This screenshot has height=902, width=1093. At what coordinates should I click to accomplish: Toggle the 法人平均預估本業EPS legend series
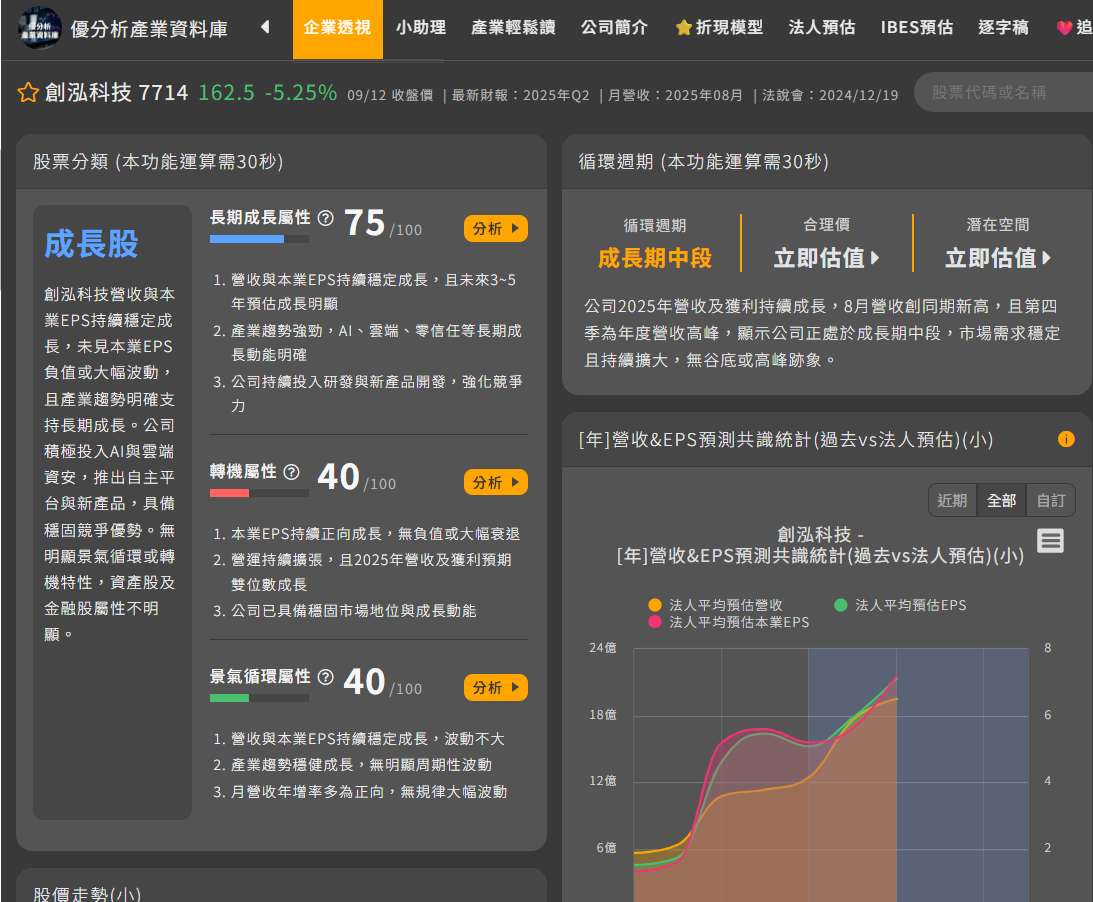728,622
